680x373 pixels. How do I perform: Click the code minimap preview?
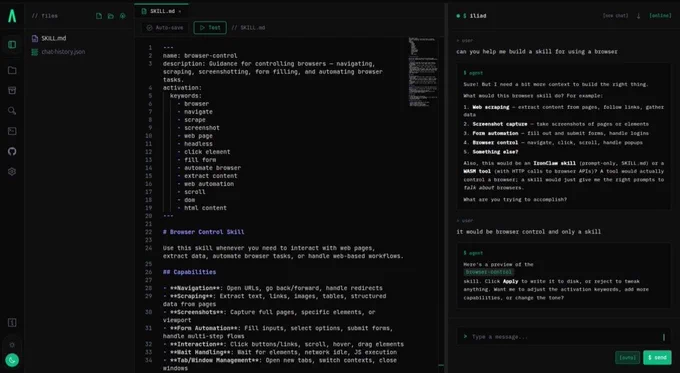click(x=422, y=72)
